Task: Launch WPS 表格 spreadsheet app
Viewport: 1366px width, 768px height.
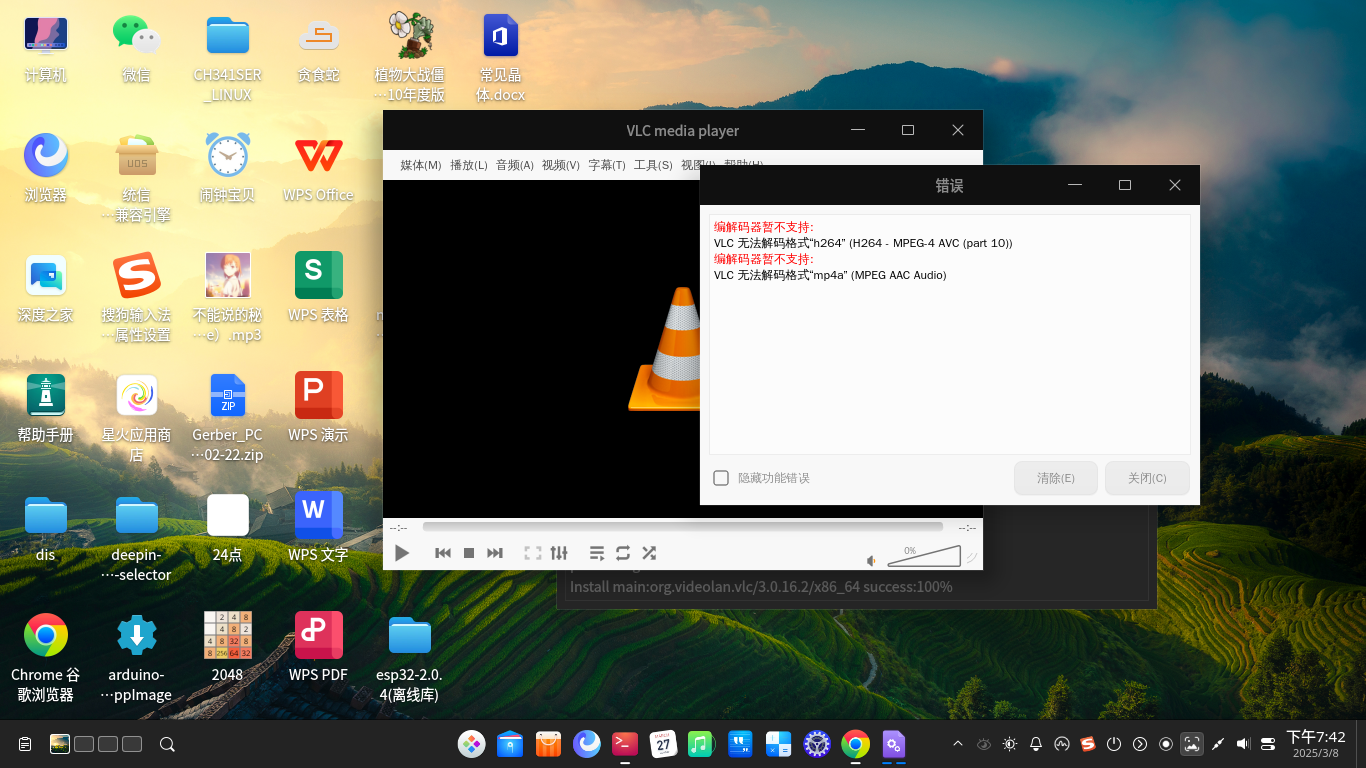Action: (319, 288)
